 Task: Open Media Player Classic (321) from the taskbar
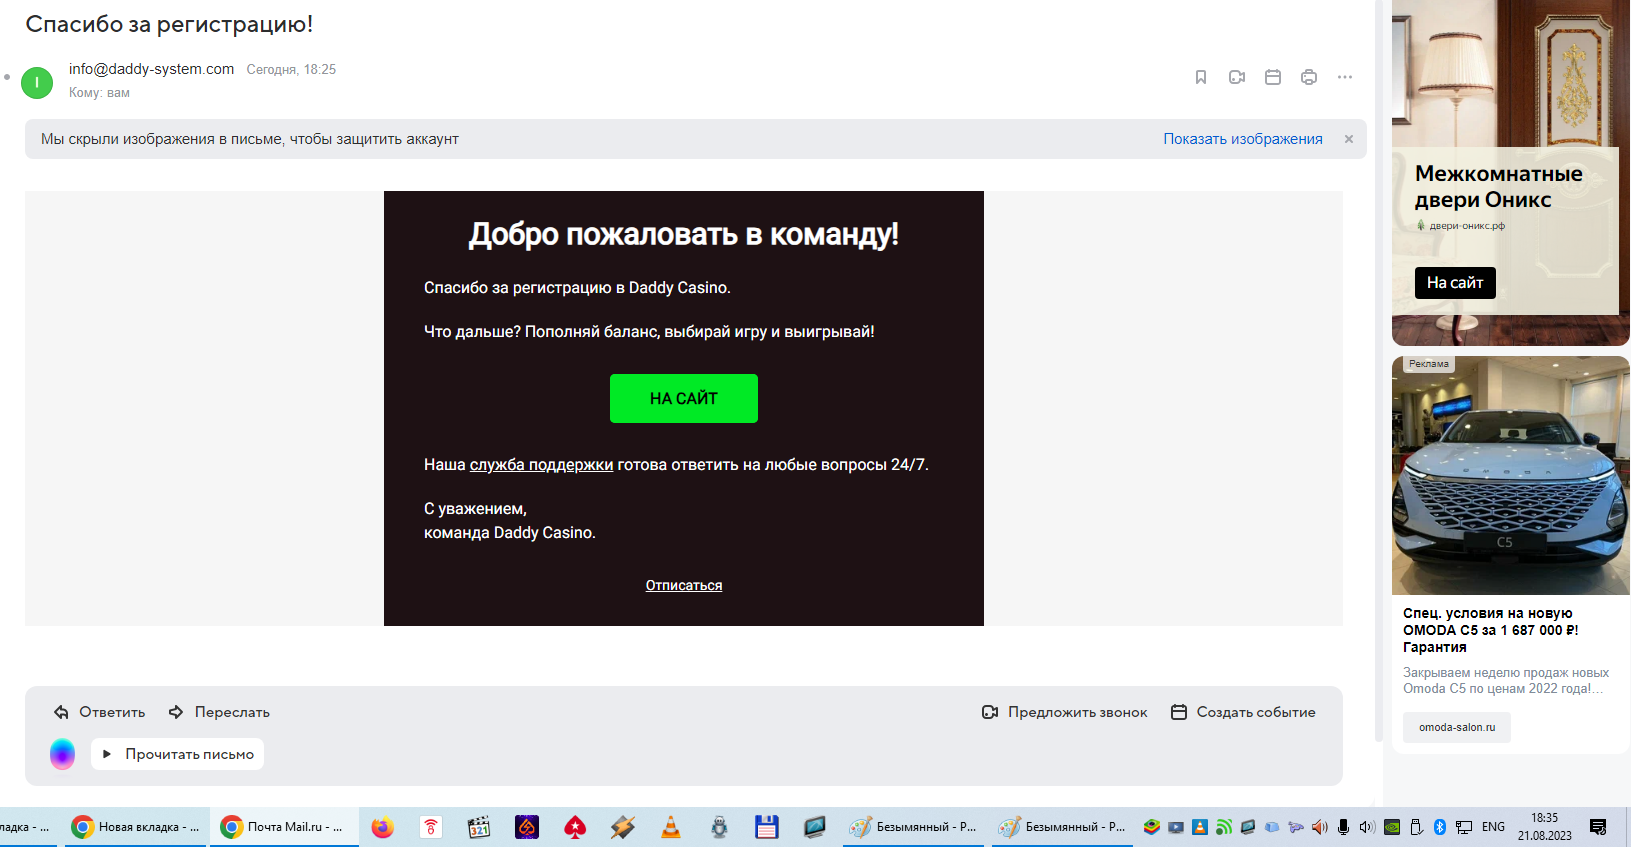click(x=479, y=827)
